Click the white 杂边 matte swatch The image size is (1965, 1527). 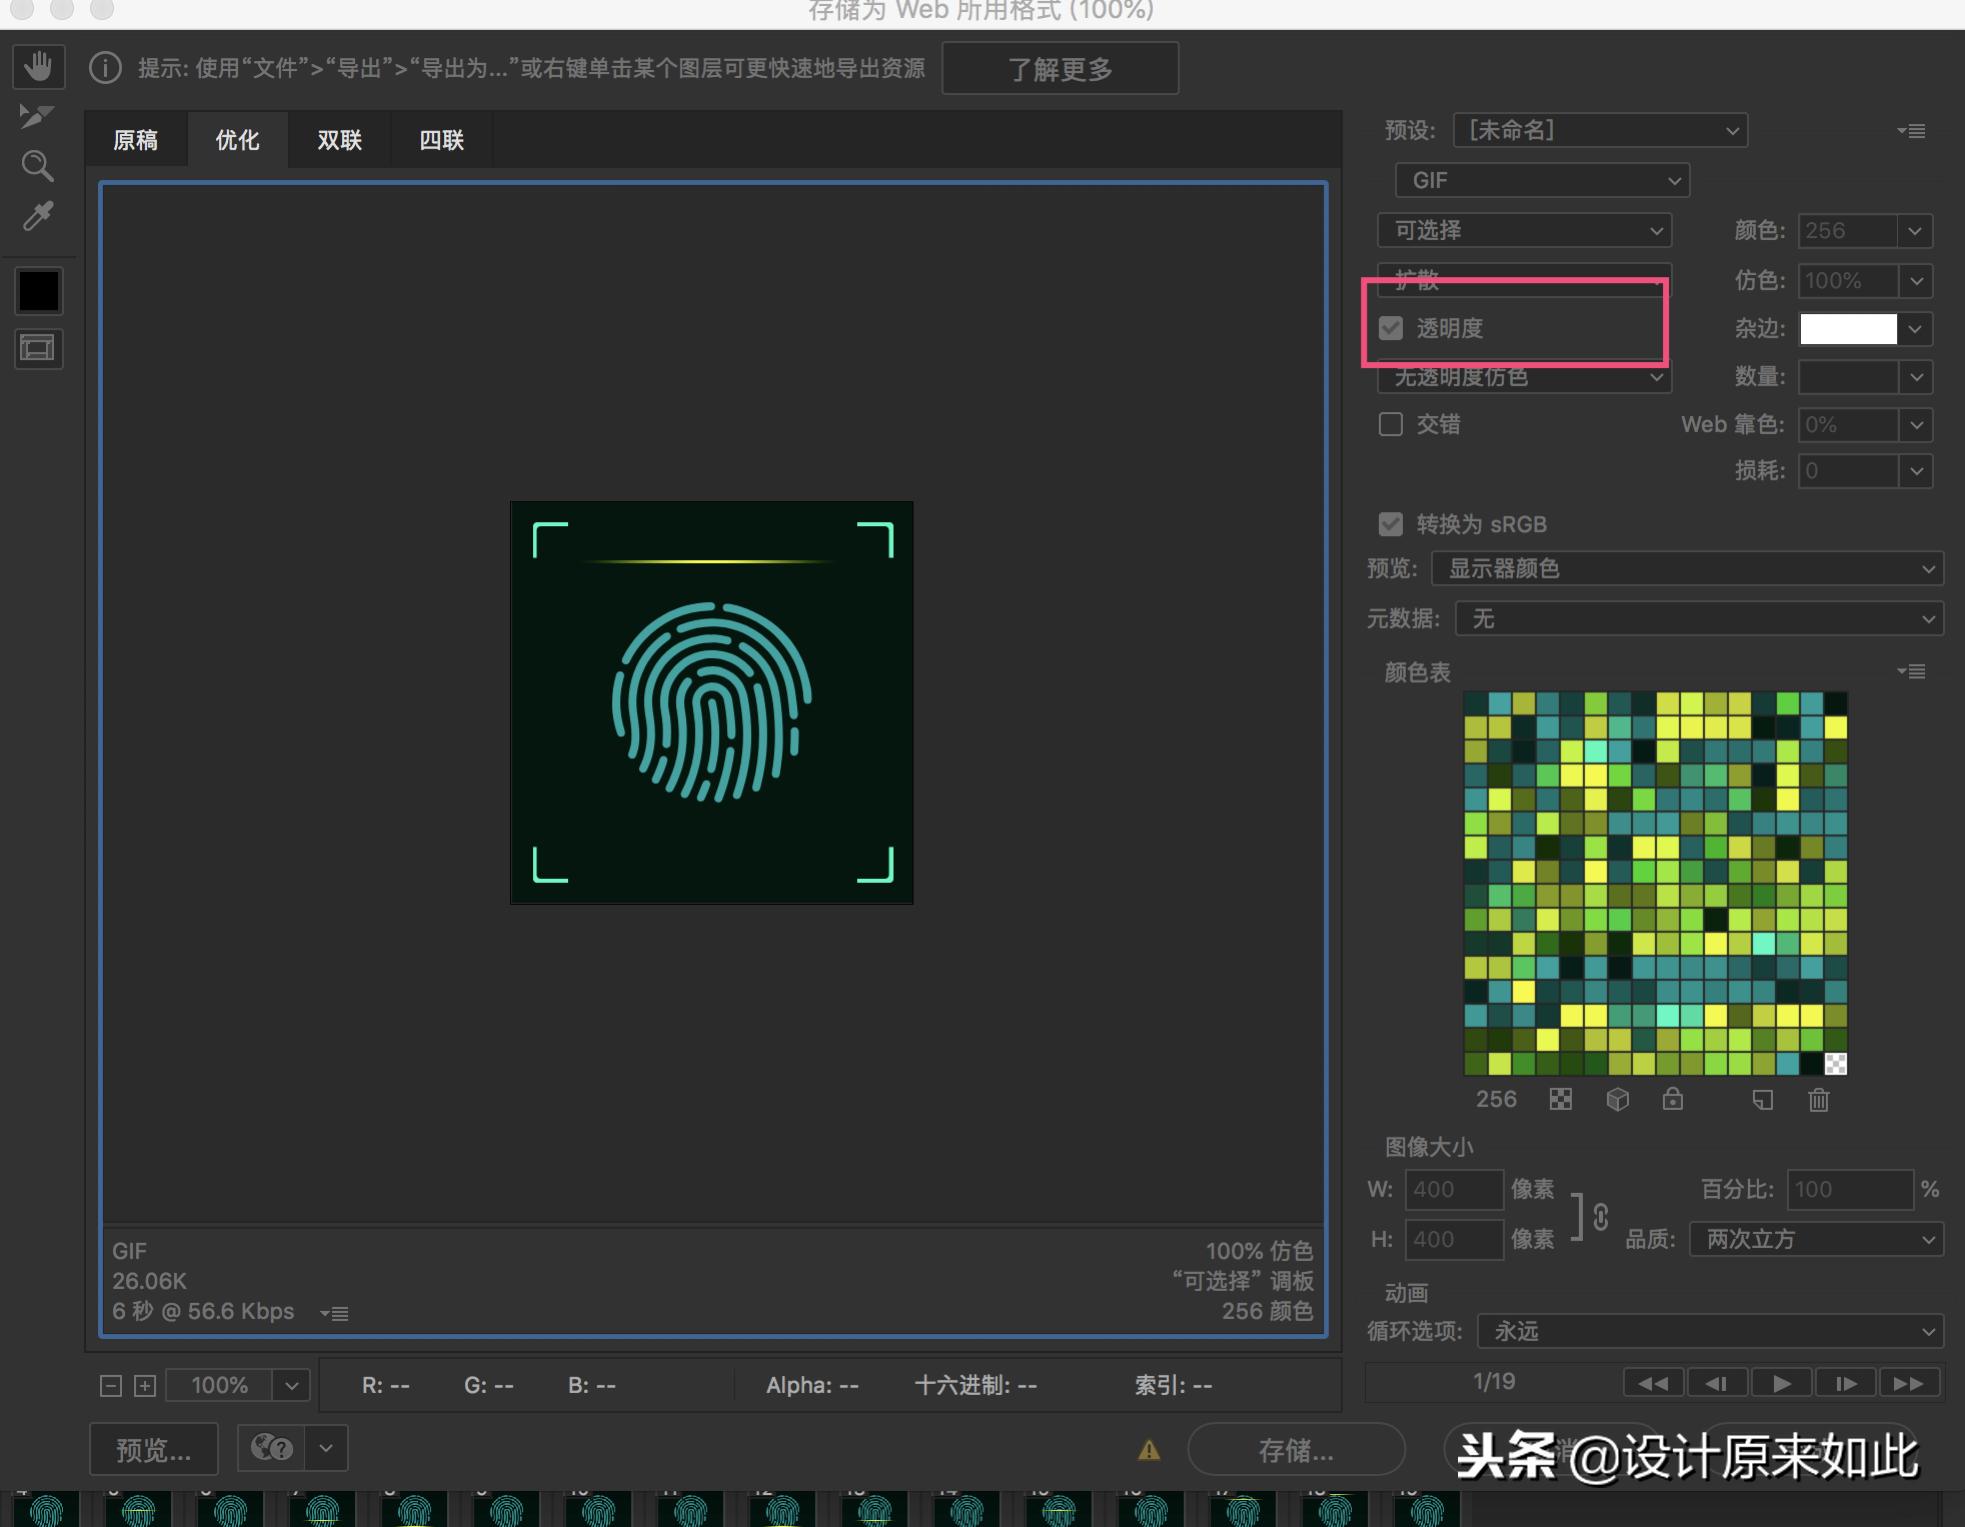point(1848,329)
